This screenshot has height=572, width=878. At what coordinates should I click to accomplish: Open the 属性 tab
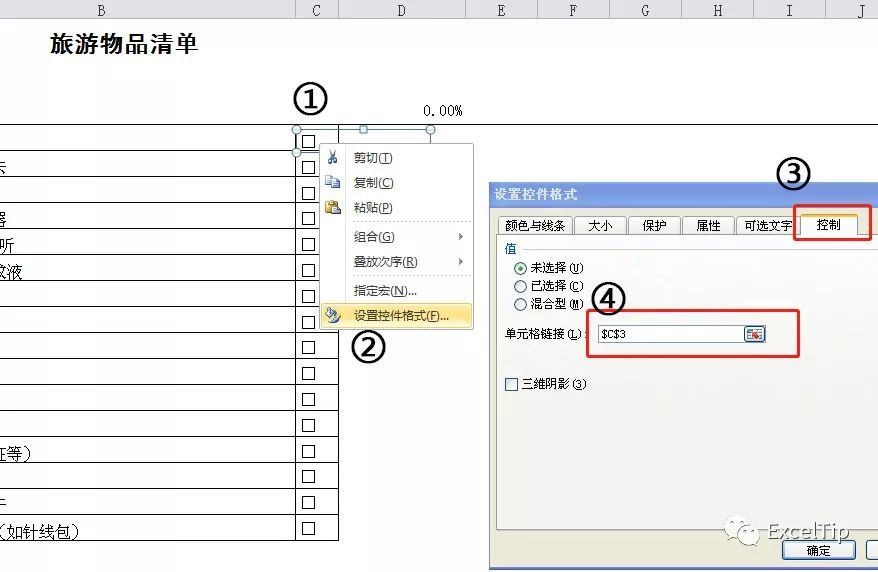(708, 226)
